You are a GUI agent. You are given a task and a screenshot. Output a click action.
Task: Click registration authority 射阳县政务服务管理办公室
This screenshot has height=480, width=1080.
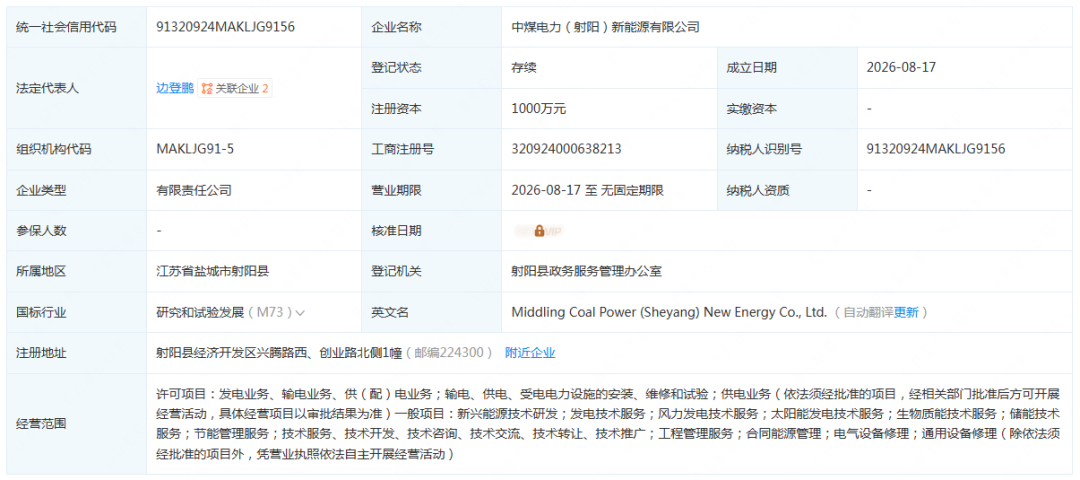[x=586, y=272]
